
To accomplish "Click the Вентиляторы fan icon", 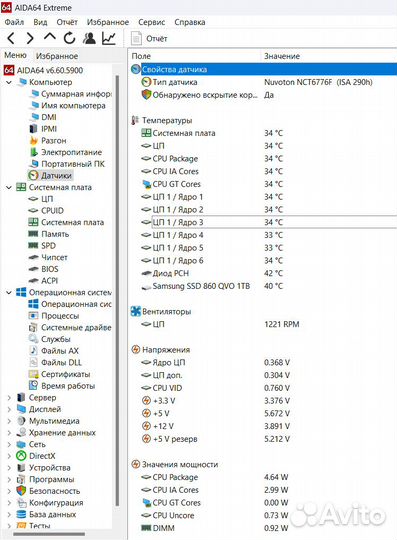I will point(136,311).
